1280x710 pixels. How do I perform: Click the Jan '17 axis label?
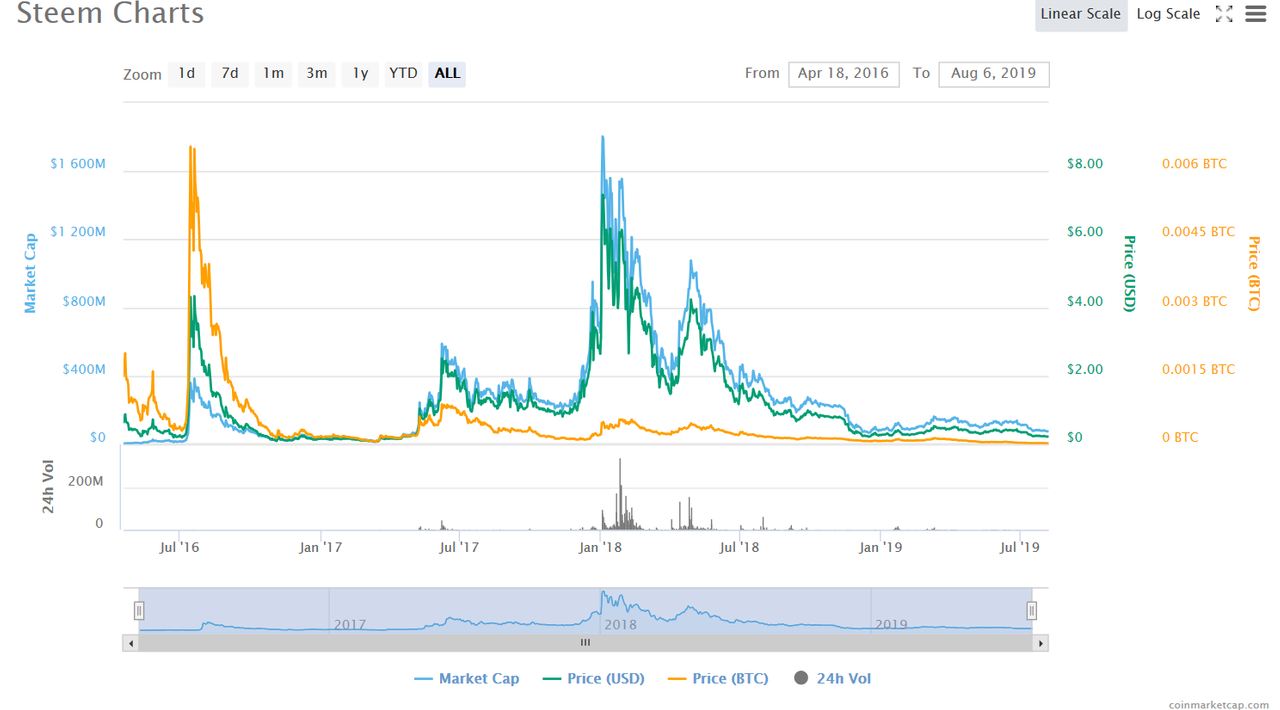(321, 546)
